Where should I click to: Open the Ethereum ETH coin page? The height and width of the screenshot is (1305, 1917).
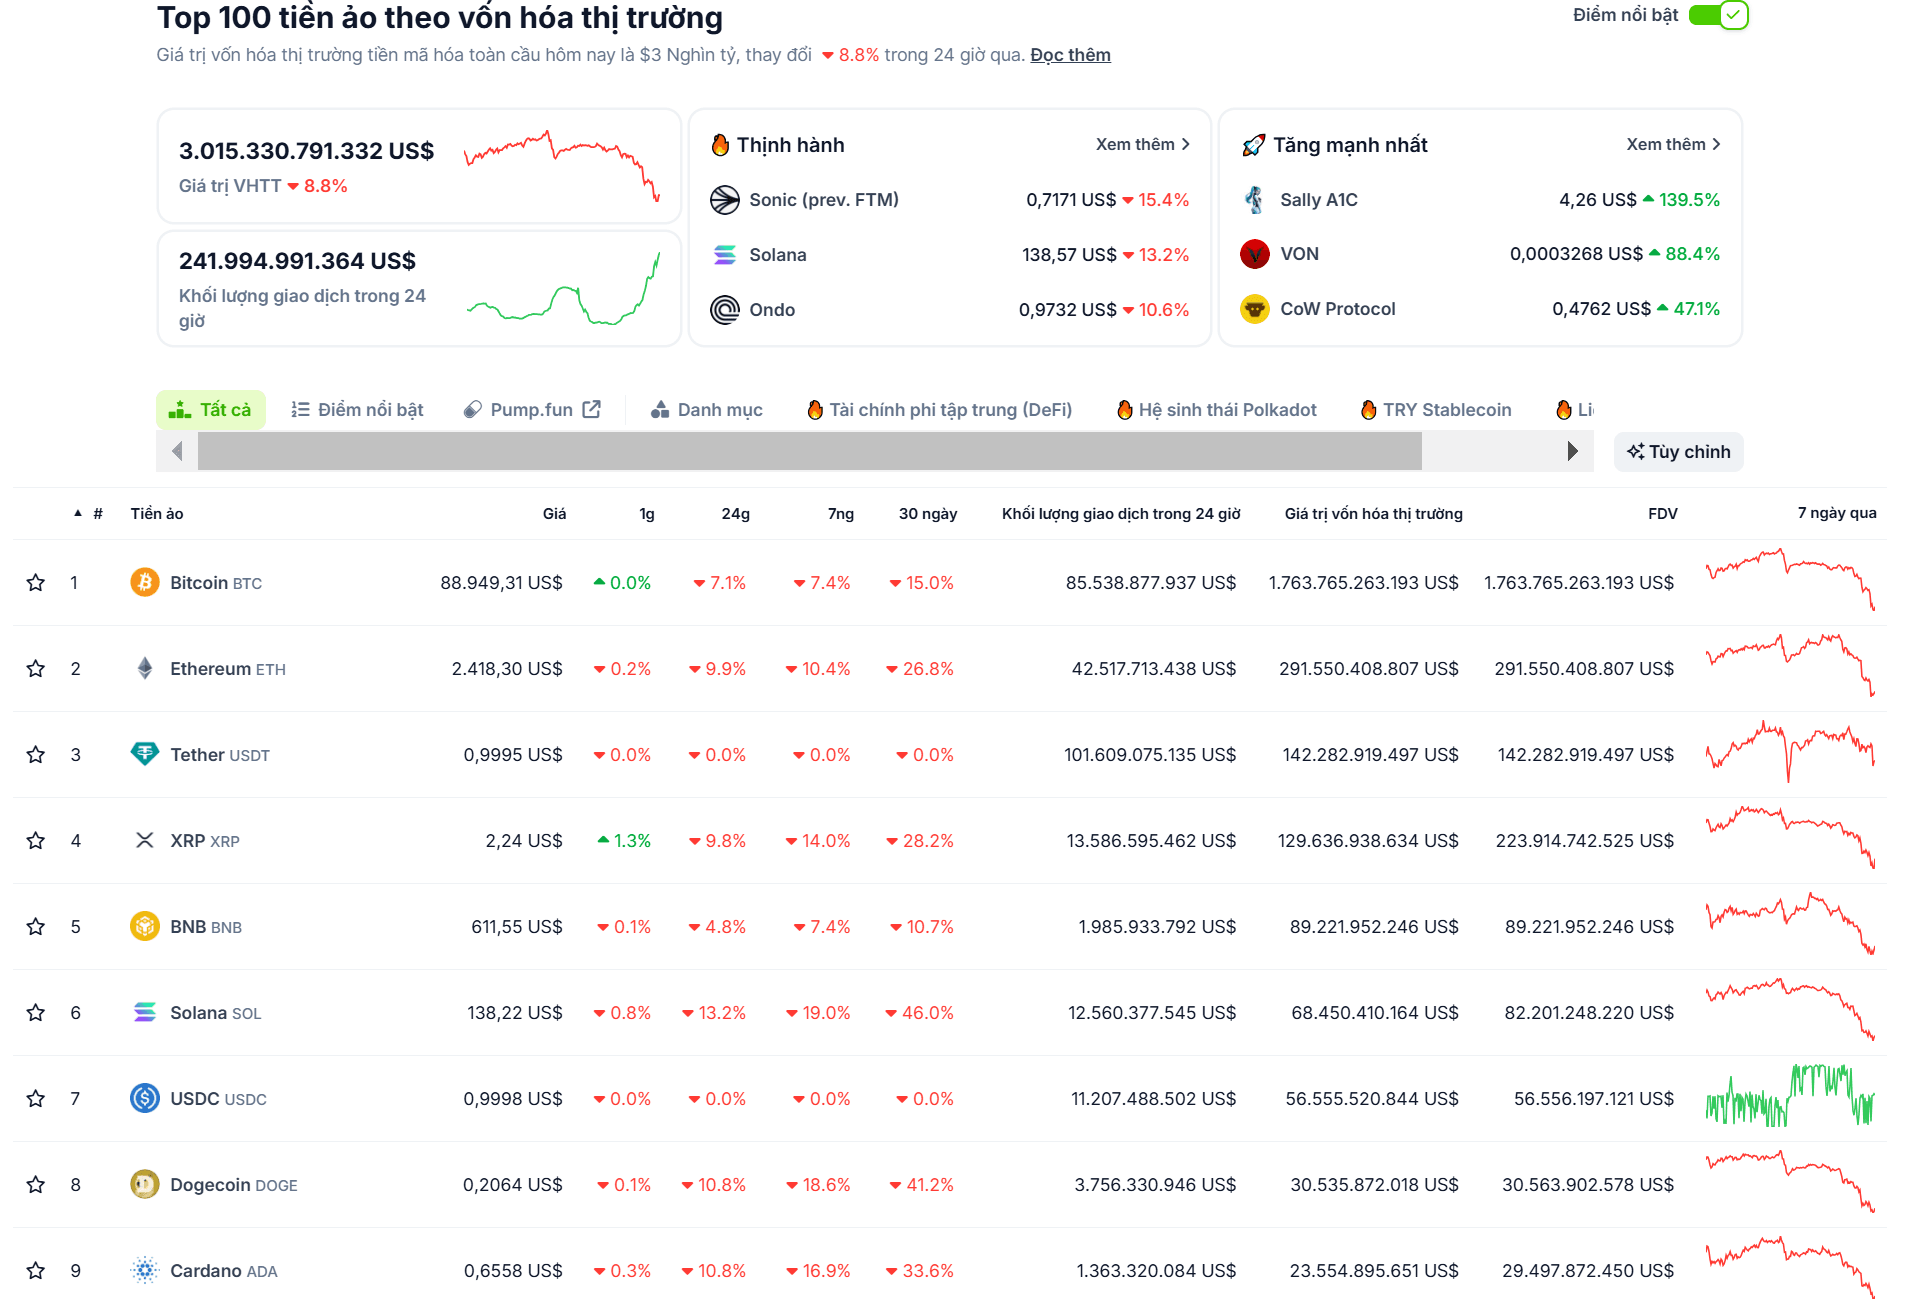228,668
